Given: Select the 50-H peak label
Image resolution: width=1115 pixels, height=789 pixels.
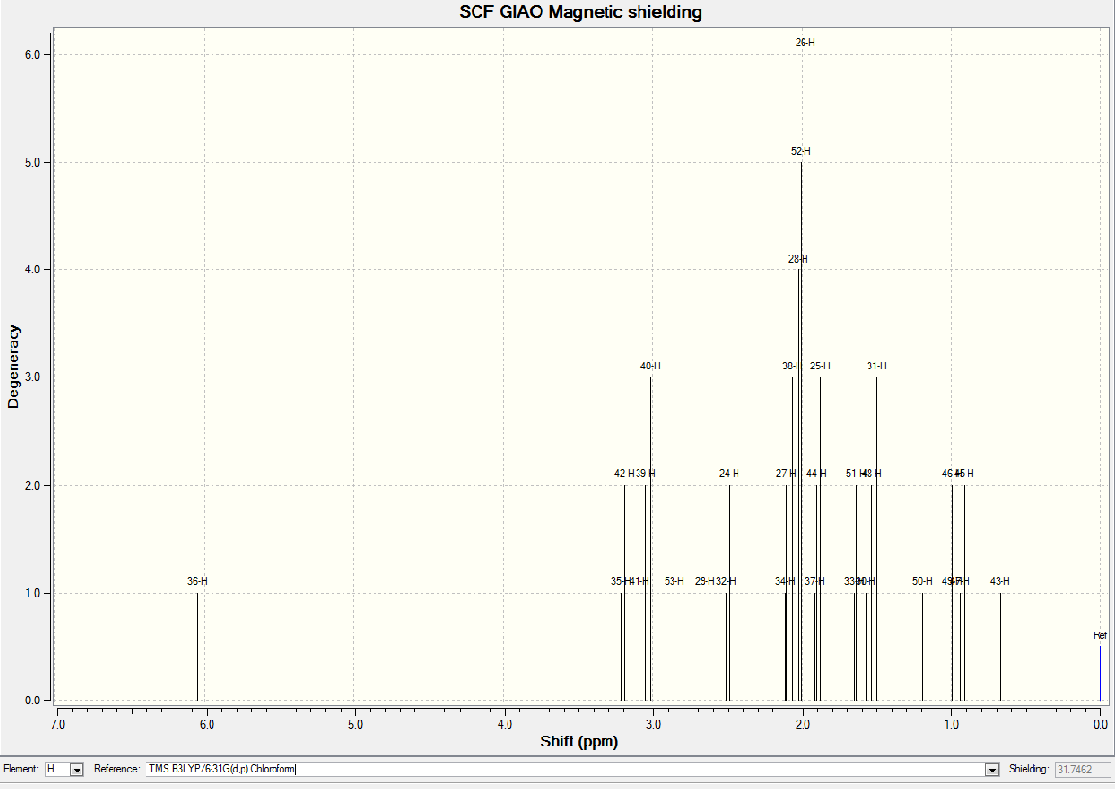Looking at the screenshot, I should pos(922,581).
